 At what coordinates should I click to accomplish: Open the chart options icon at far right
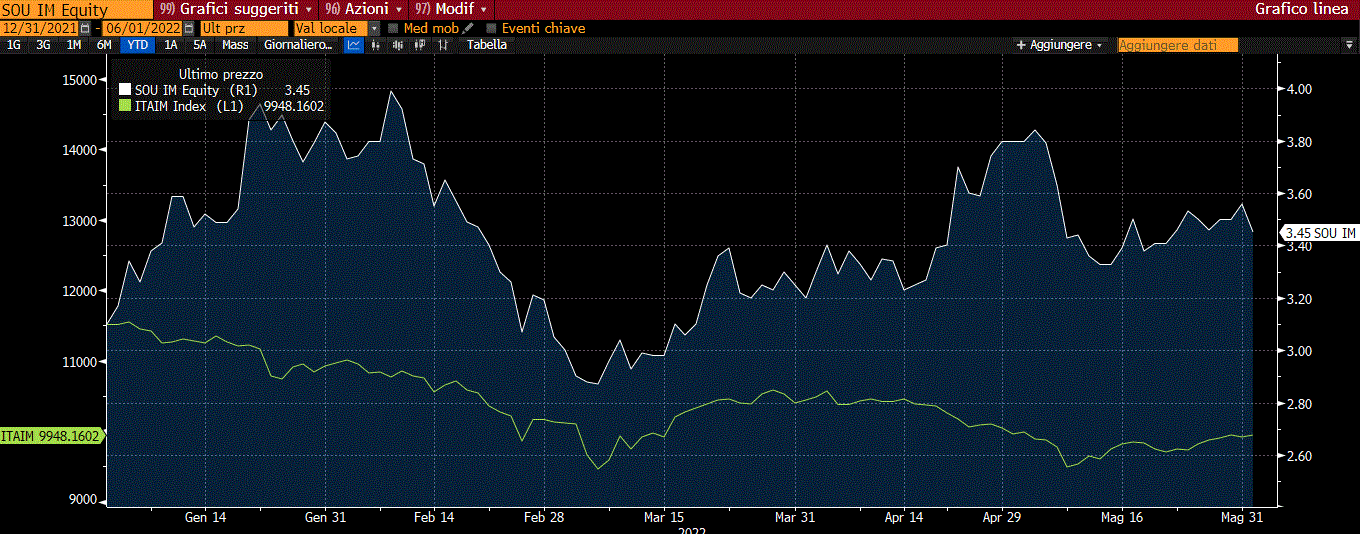[x=1348, y=45]
